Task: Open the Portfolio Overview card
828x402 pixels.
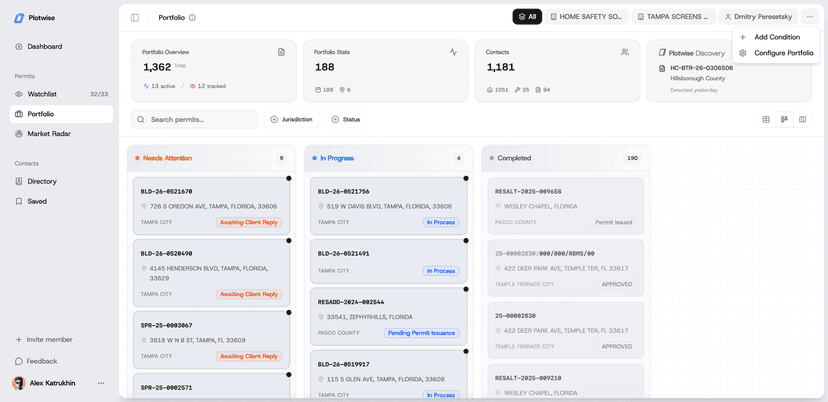Action: [214, 71]
